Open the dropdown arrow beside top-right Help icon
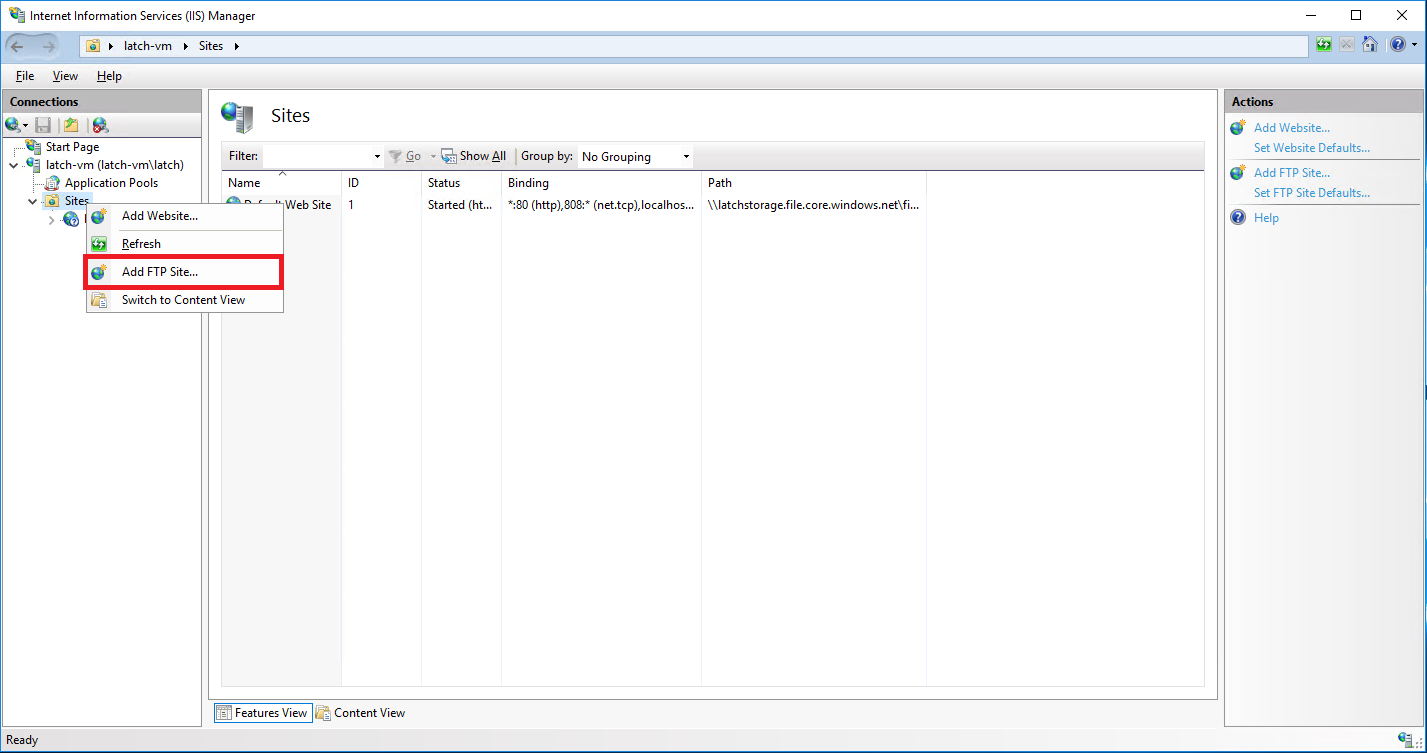The height and width of the screenshot is (753, 1427). (x=1413, y=46)
